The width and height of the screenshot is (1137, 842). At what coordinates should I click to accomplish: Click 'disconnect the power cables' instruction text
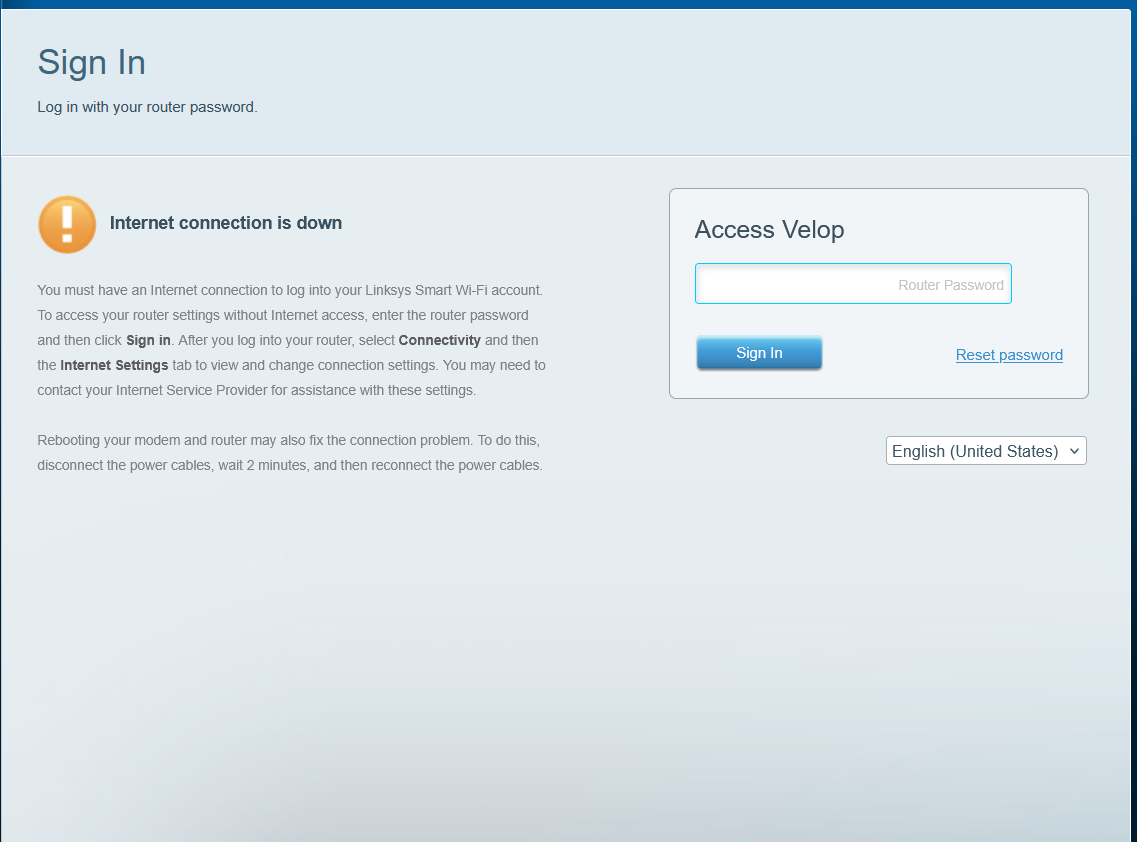coord(124,466)
